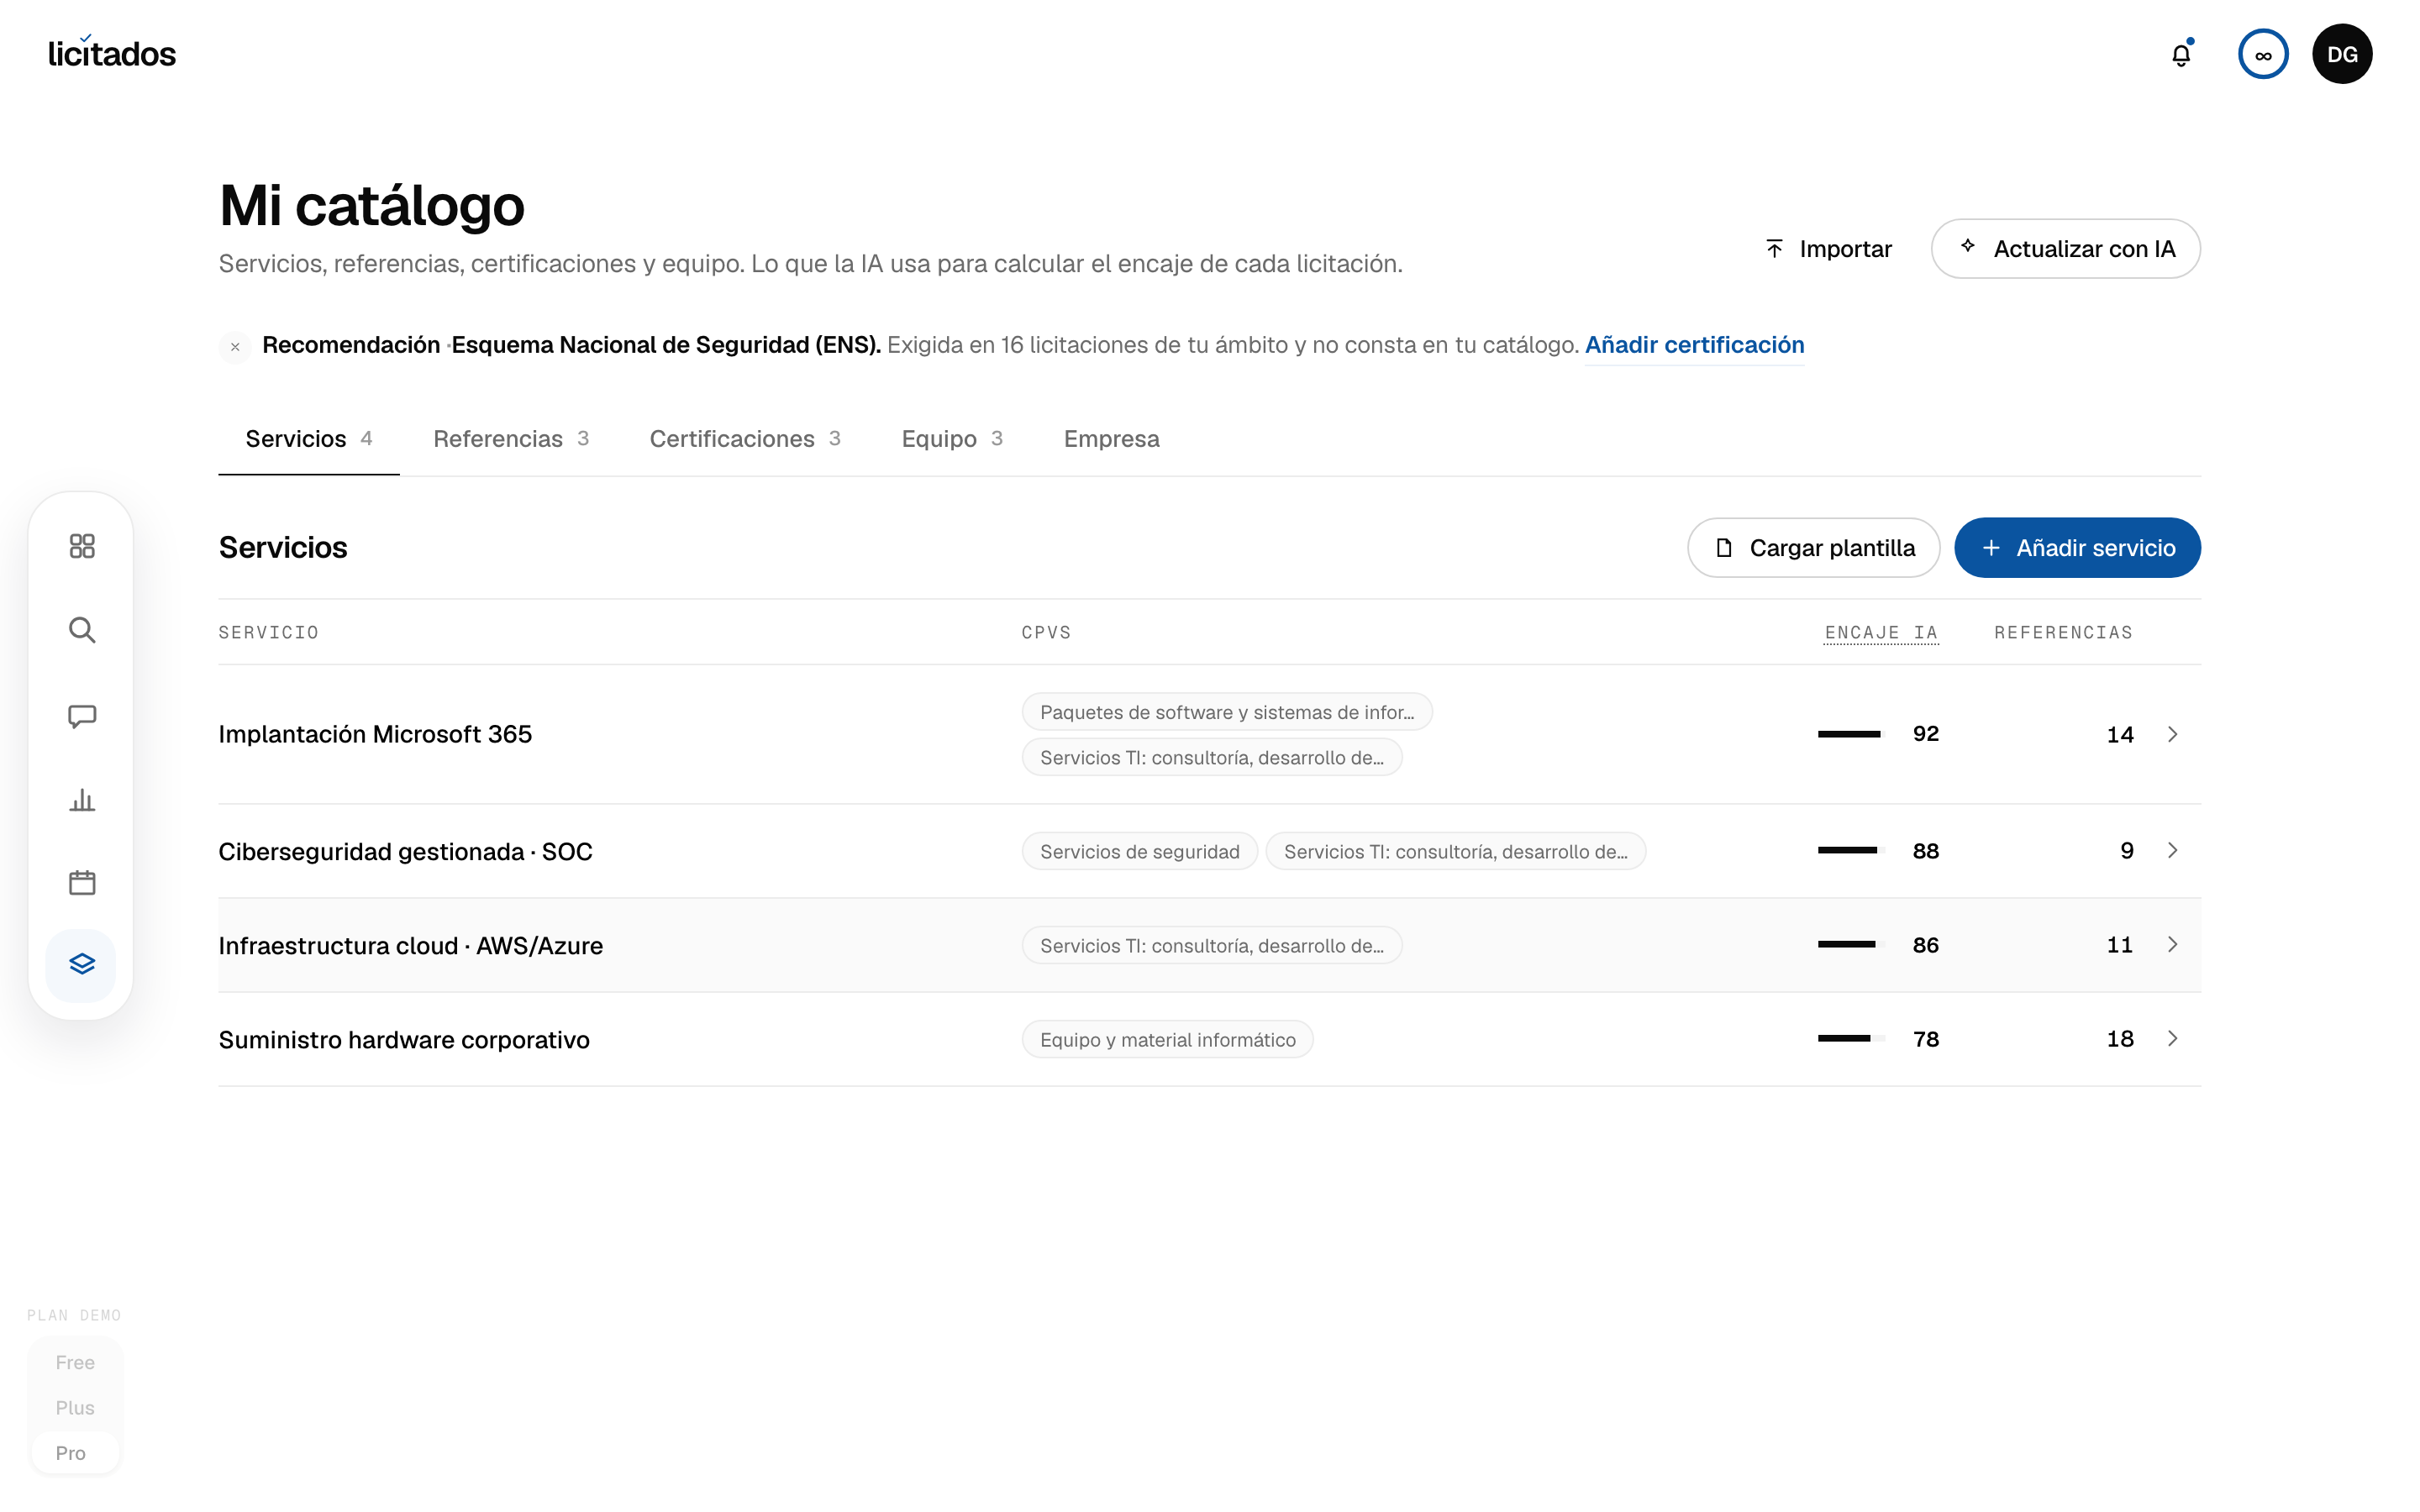
Task: Expand Infraestructura cloud AWS/Azure row chevron
Action: [x=2172, y=945]
